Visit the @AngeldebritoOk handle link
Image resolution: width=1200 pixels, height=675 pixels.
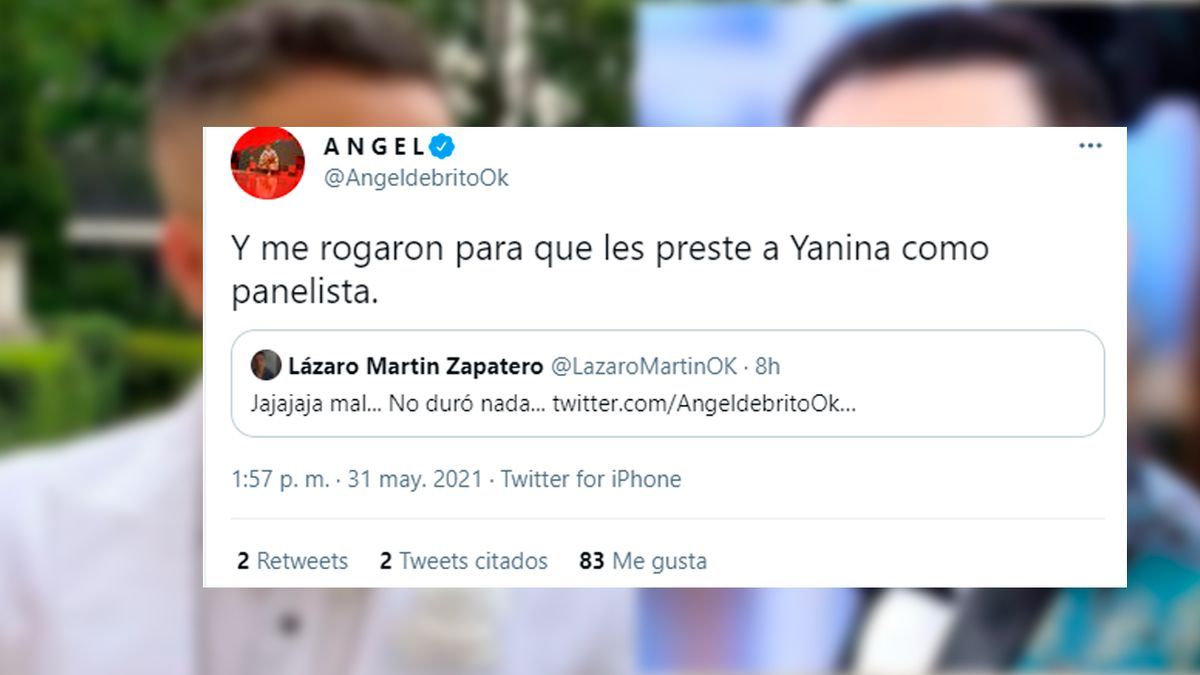(x=416, y=178)
